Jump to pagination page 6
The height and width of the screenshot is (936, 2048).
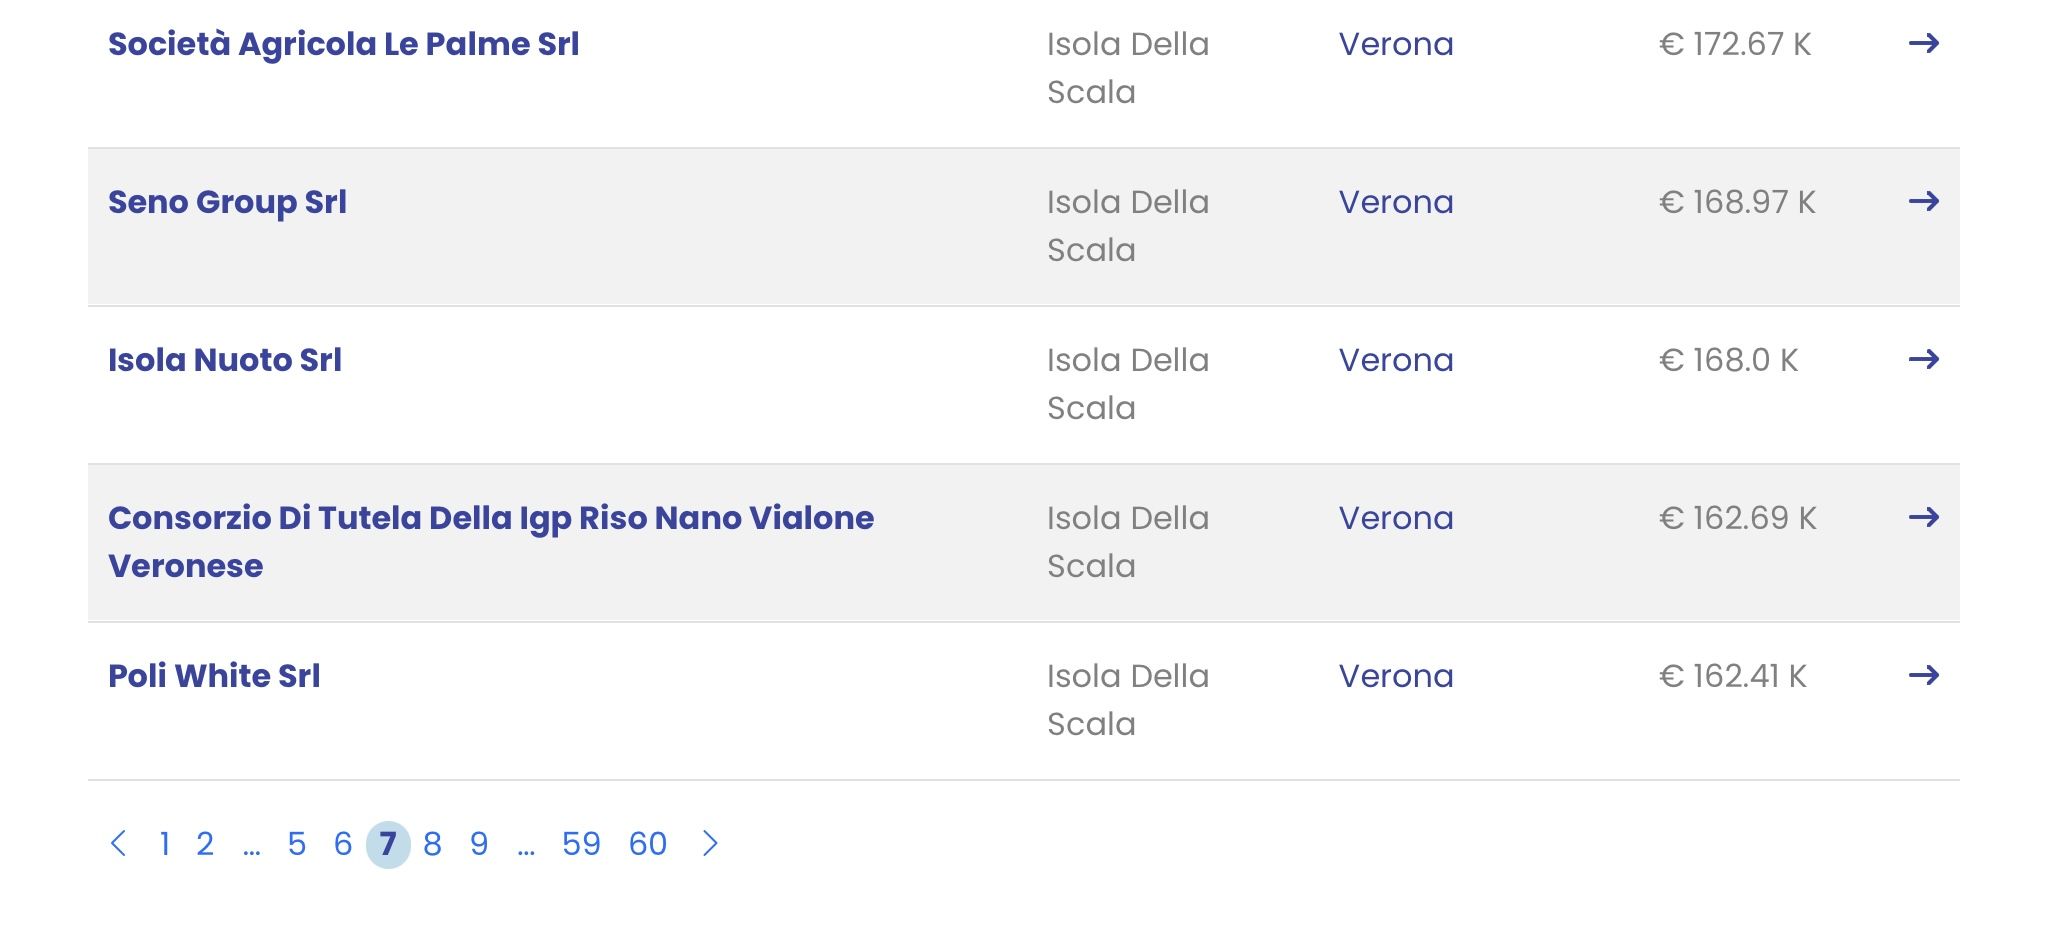342,844
